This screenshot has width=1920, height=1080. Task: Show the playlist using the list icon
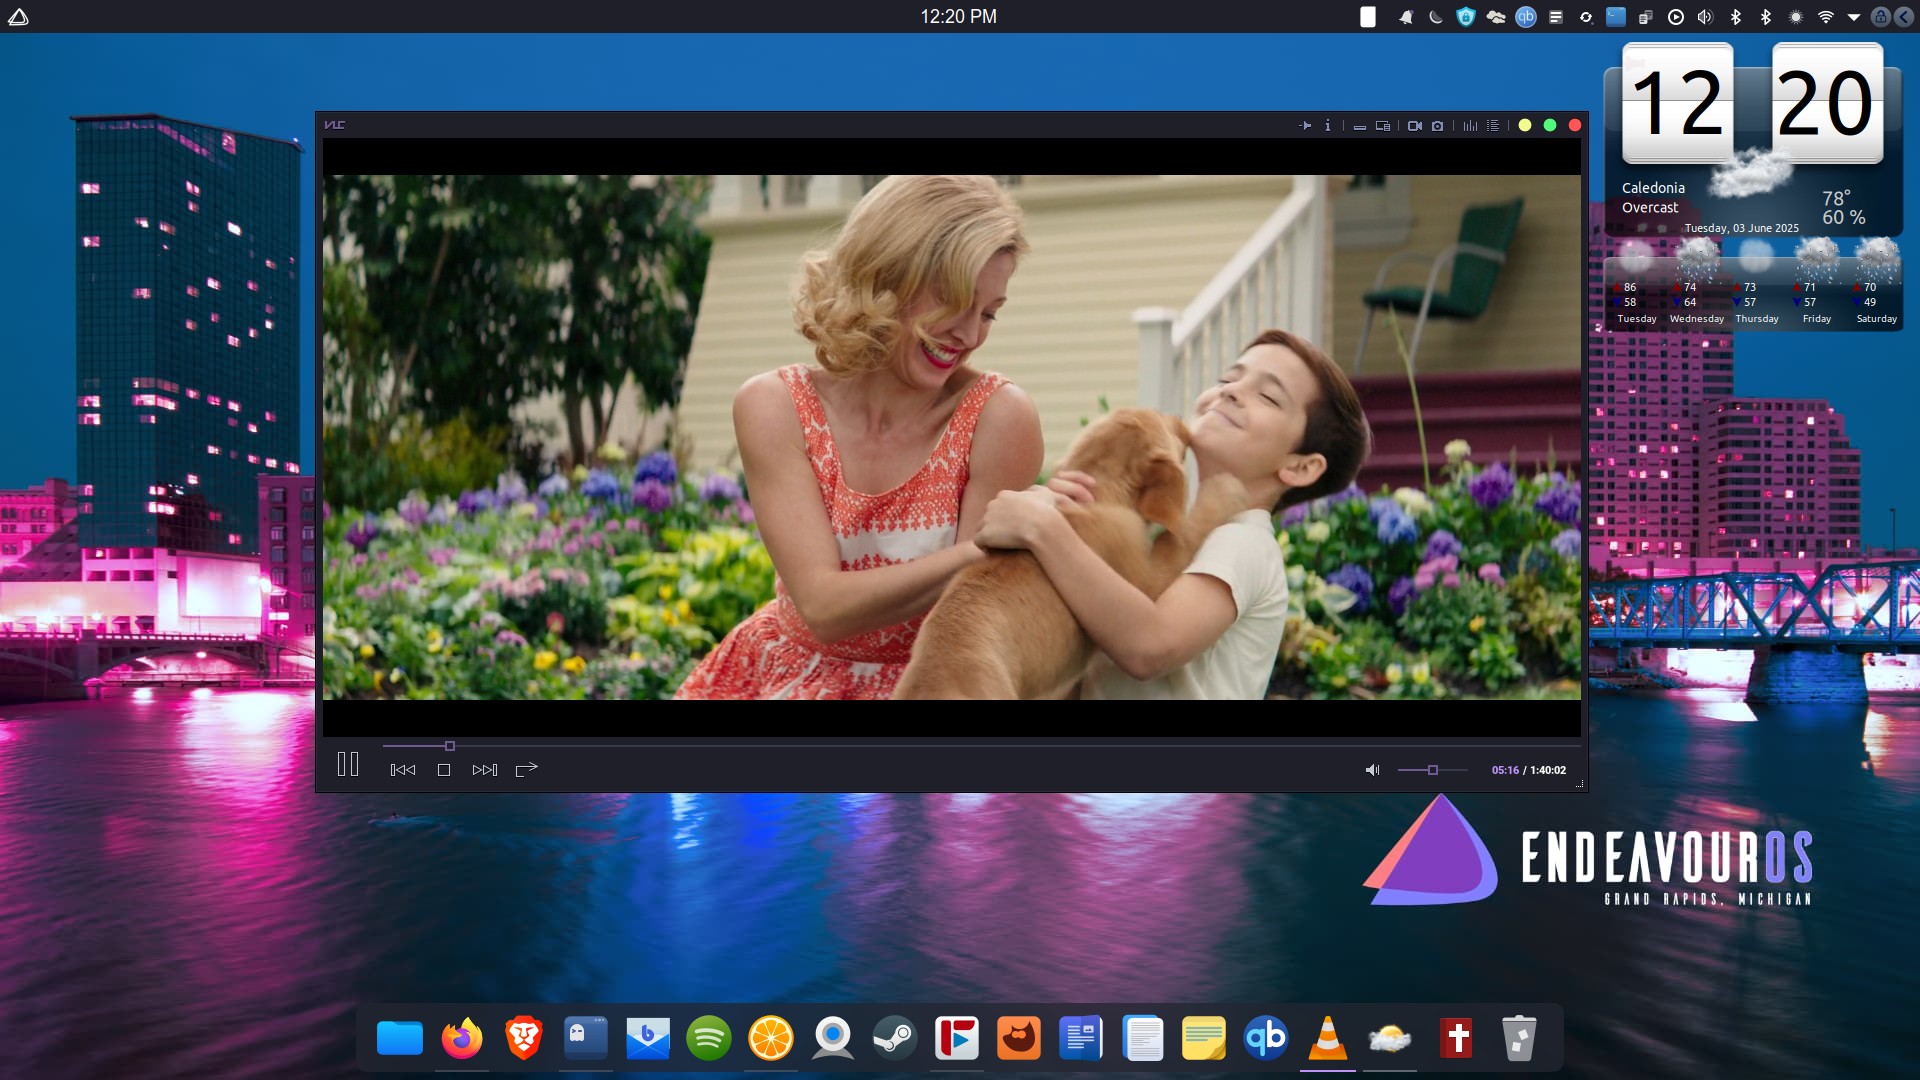pos(1493,126)
